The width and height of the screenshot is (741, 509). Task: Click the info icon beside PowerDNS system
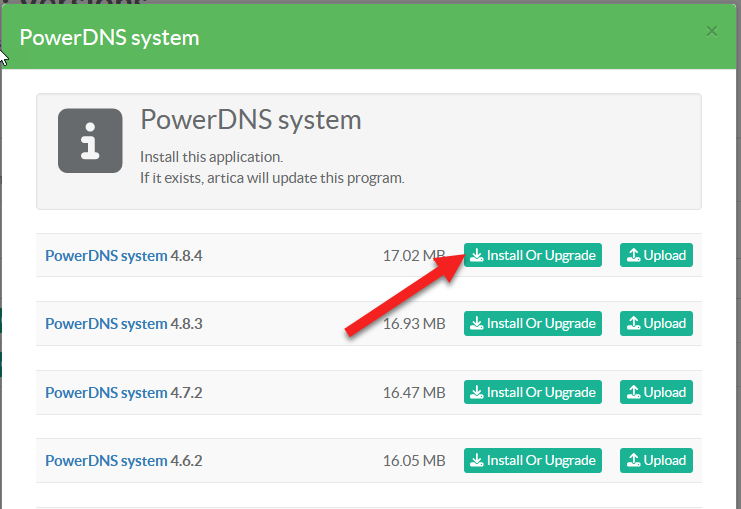tap(91, 141)
